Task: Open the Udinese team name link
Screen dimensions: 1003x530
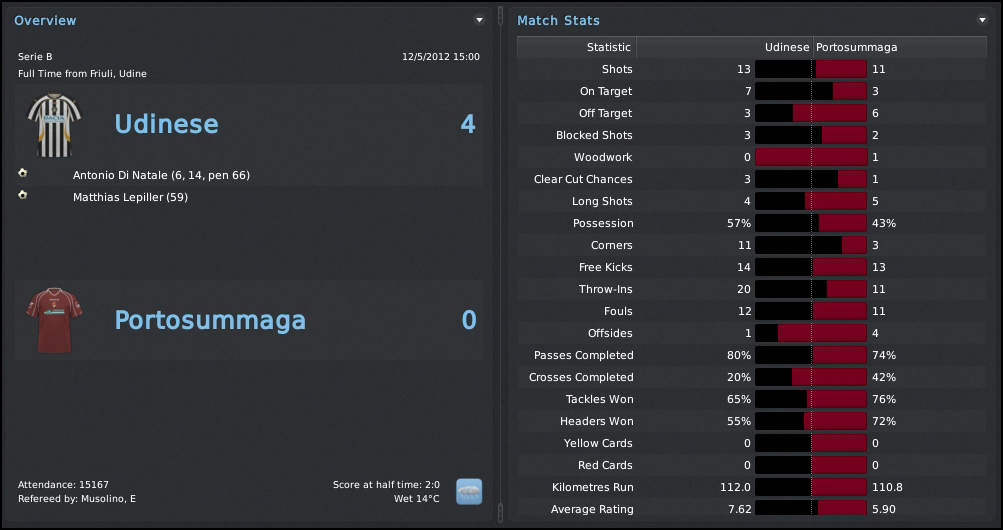Action: 166,124
